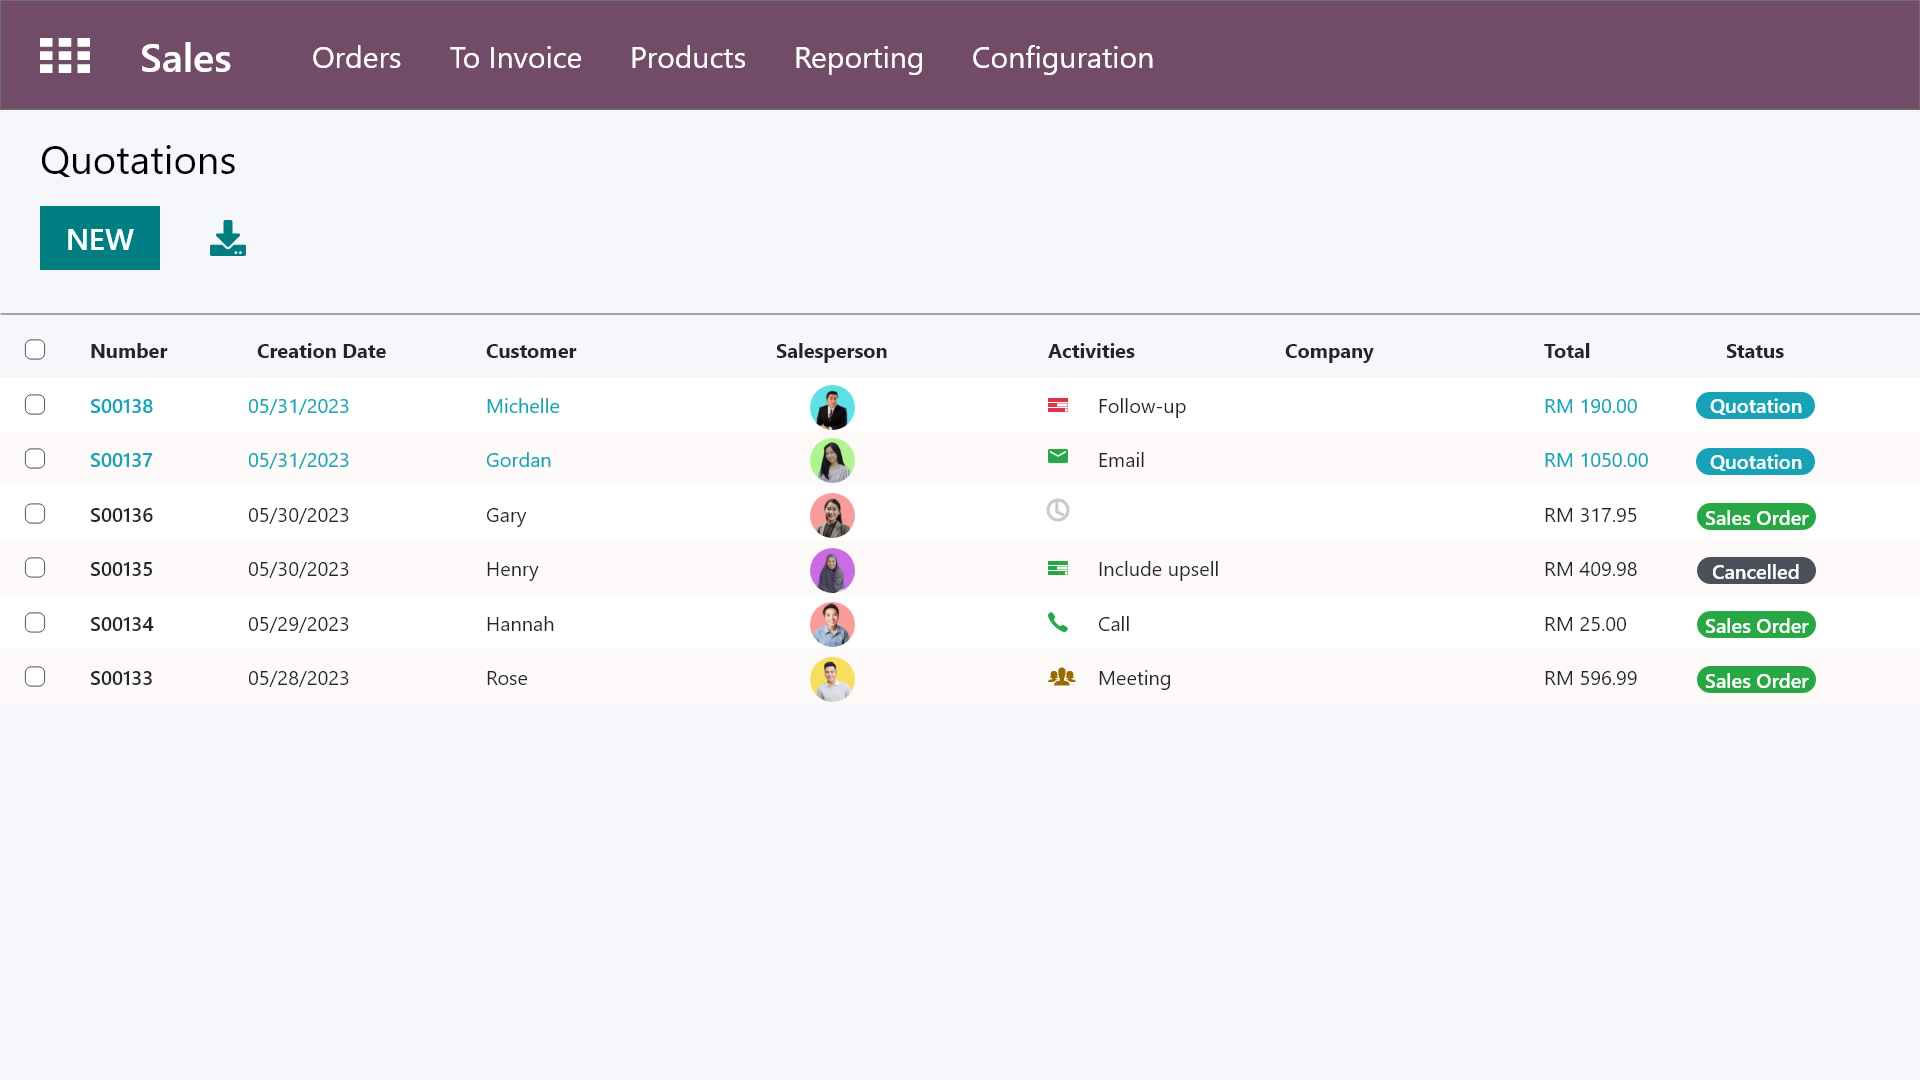Click the import records download icon
The height and width of the screenshot is (1080, 1920).
tap(228, 239)
